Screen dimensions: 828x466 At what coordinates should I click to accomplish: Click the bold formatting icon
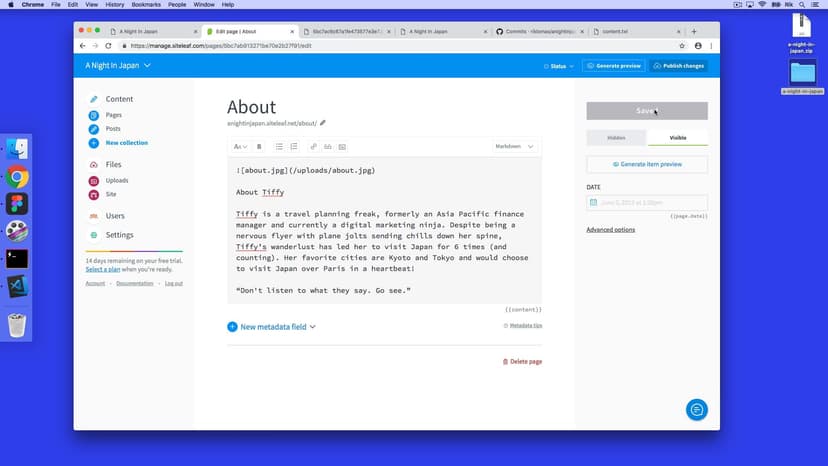pos(259,146)
